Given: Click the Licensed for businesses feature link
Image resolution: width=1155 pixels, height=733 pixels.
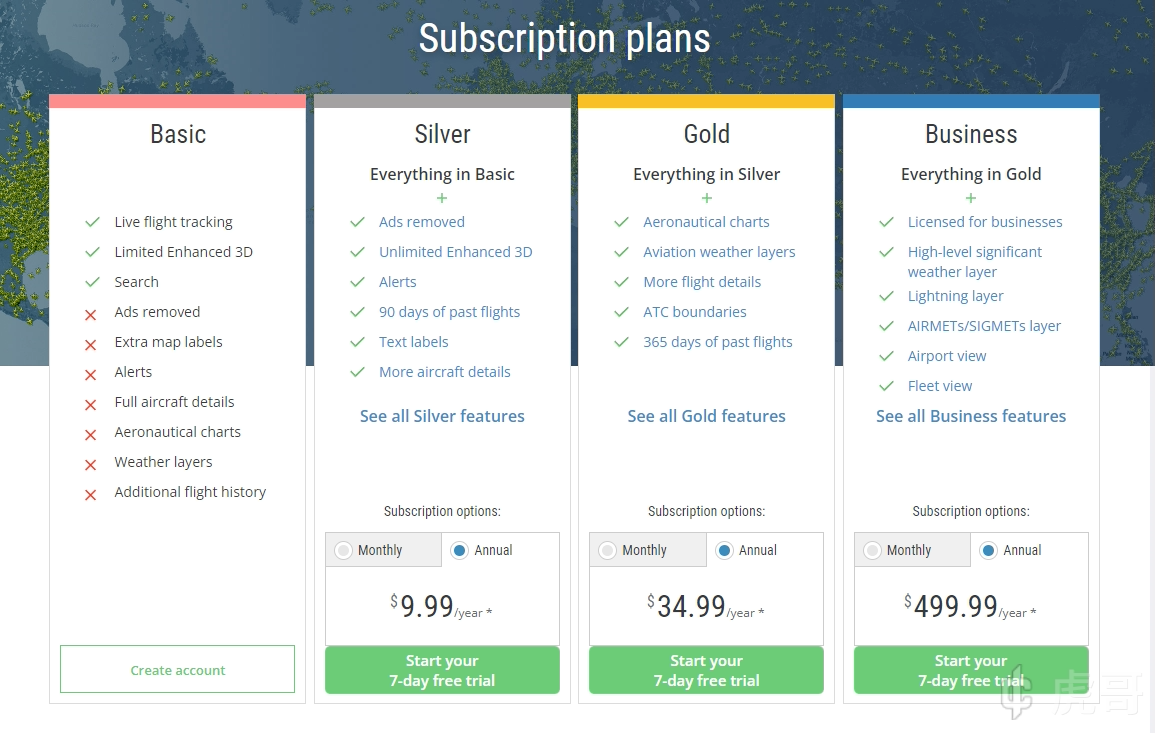Looking at the screenshot, I should point(985,222).
